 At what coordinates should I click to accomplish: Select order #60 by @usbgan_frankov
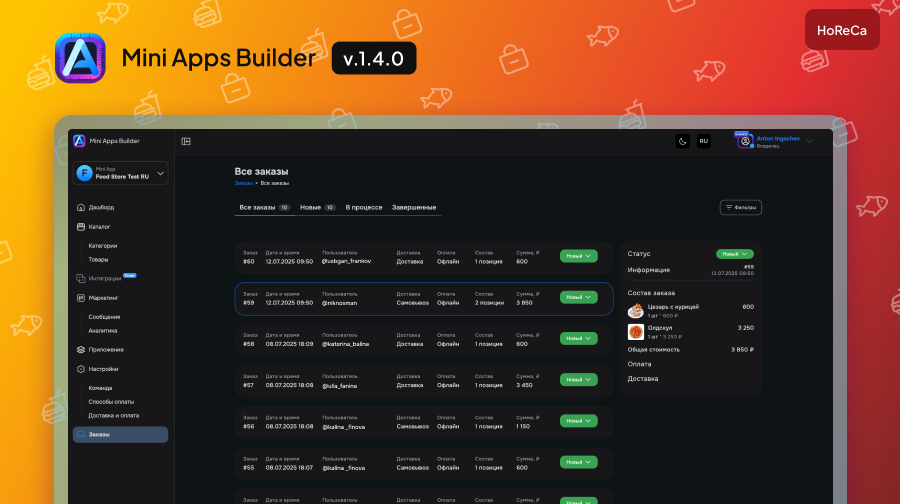[x=424, y=257]
